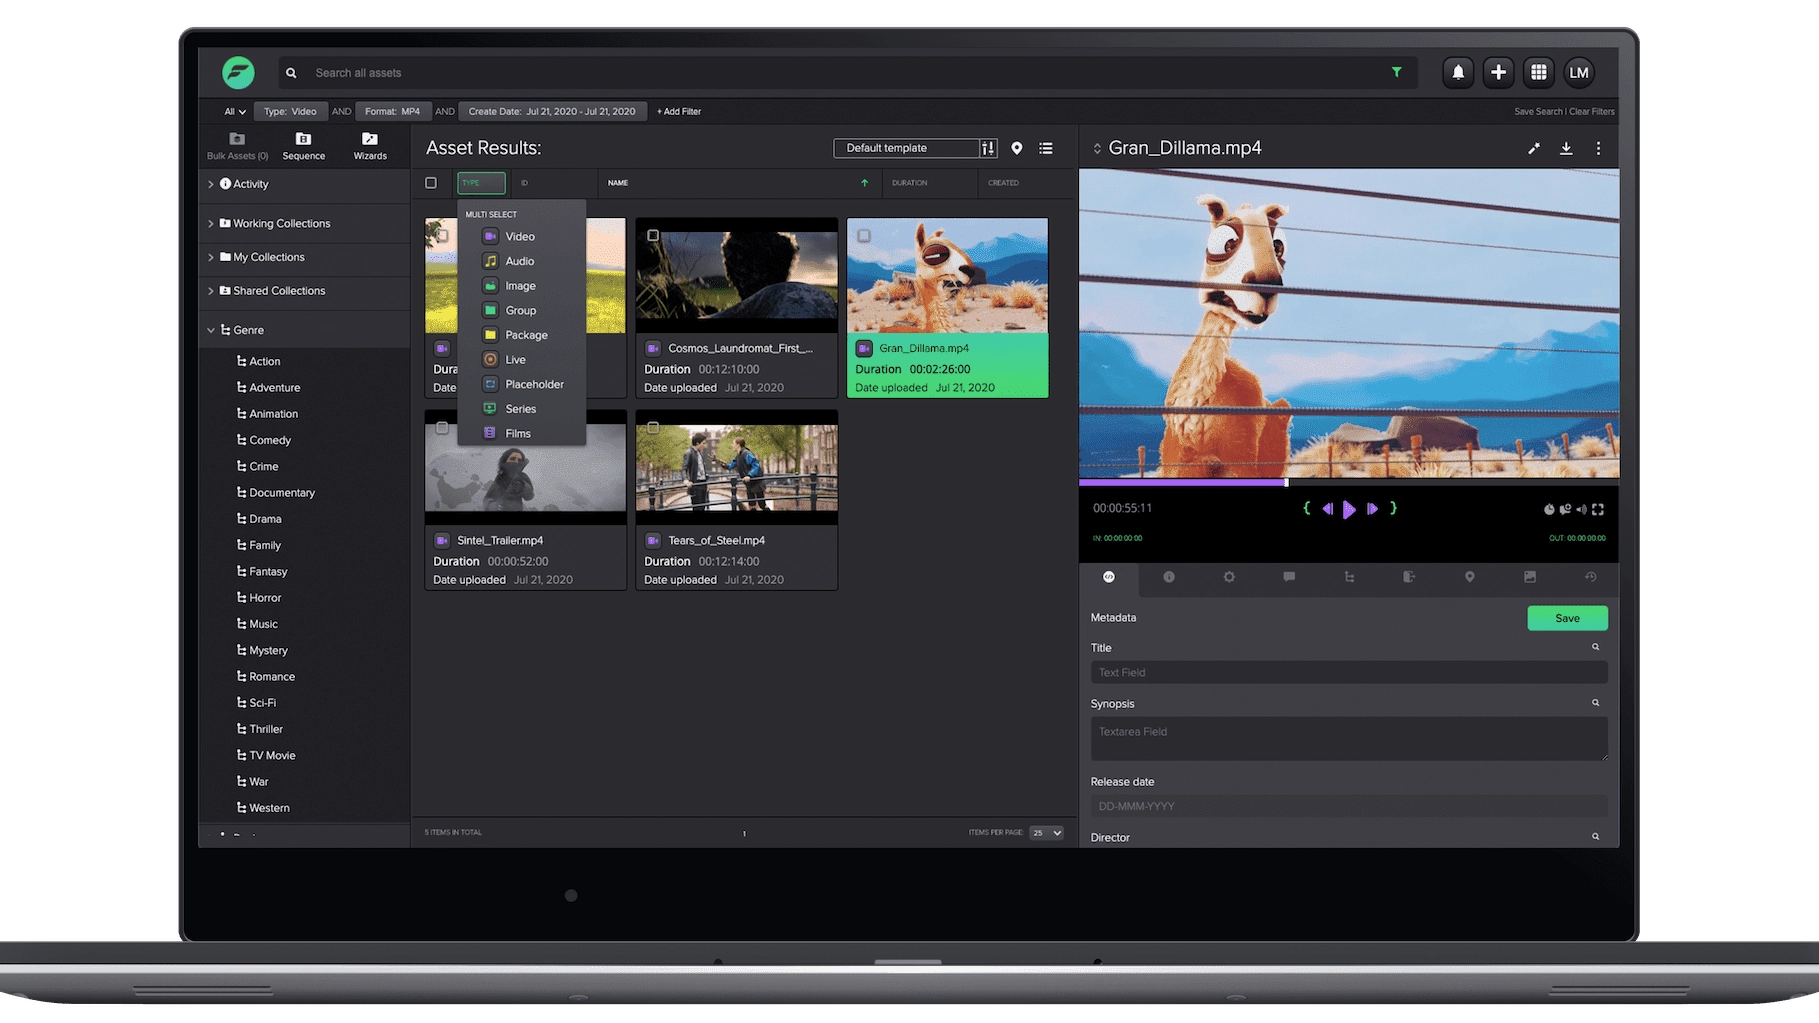The image size is (1819, 1023).
Task: Enter fullscreen video mode
Action: pyautogui.click(x=1598, y=510)
